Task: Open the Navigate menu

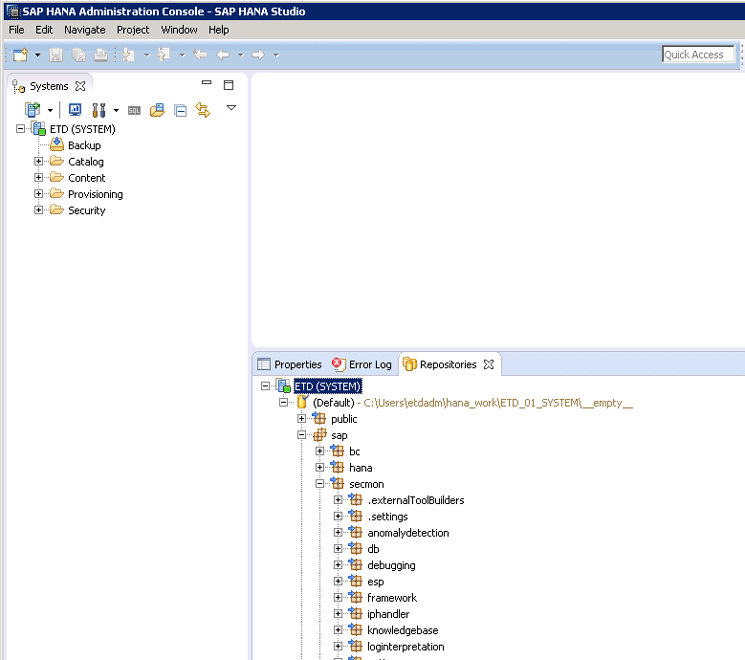Action: 84,30
